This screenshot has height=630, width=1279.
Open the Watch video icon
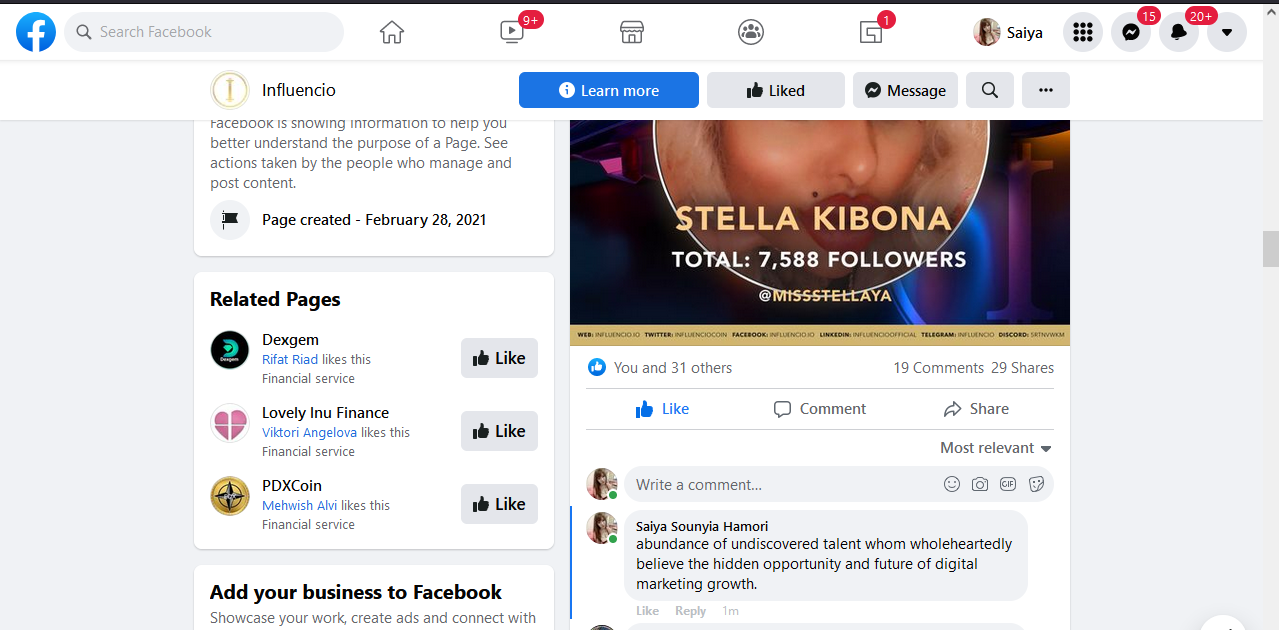[512, 32]
